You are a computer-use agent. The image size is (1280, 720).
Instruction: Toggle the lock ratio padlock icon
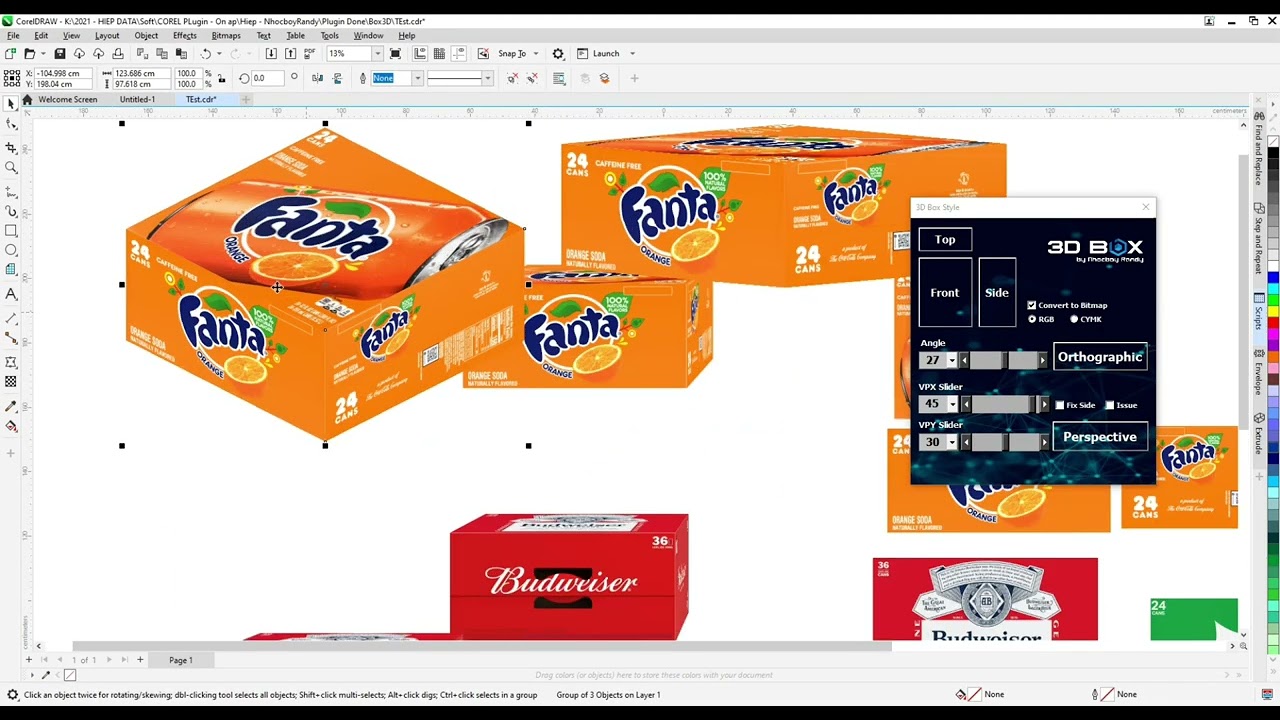[x=224, y=78]
